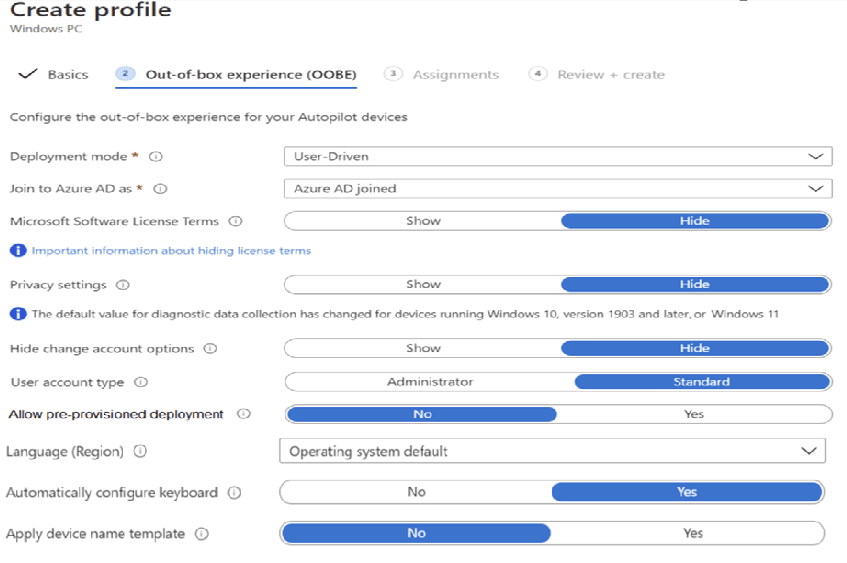Click info icon next to Privacy settings

click(x=122, y=285)
